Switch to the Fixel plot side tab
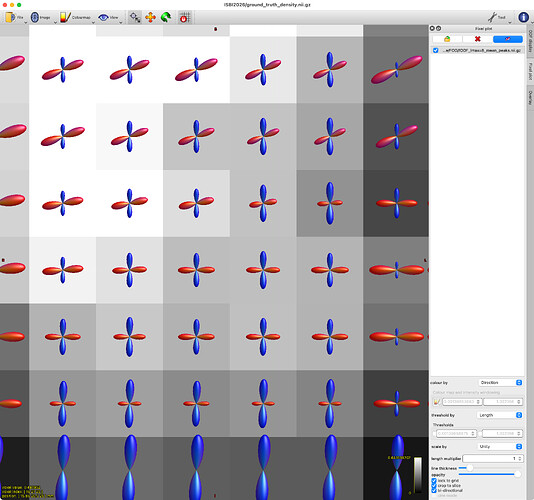This screenshot has width=534, height=500. pos(530,71)
